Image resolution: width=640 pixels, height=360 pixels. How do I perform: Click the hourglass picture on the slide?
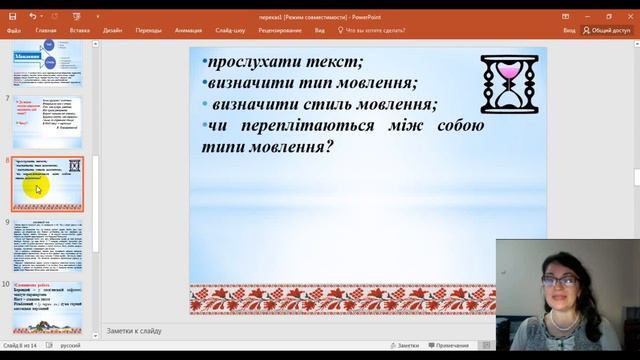pos(509,84)
